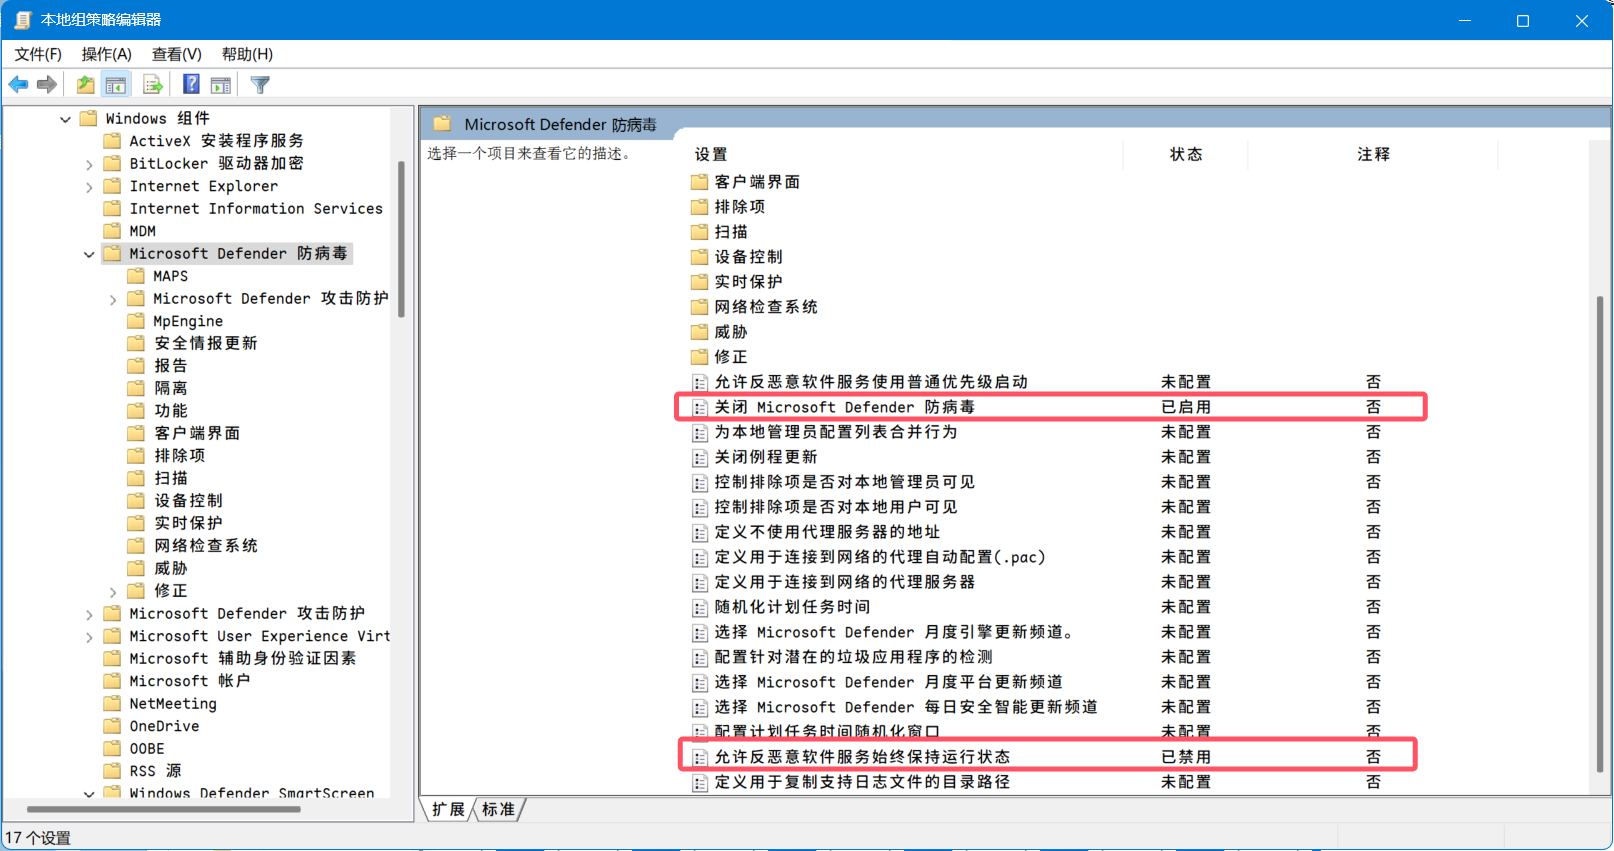The height and width of the screenshot is (851, 1614).
Task: Click the Filter funnel toolbar icon
Action: [260, 85]
